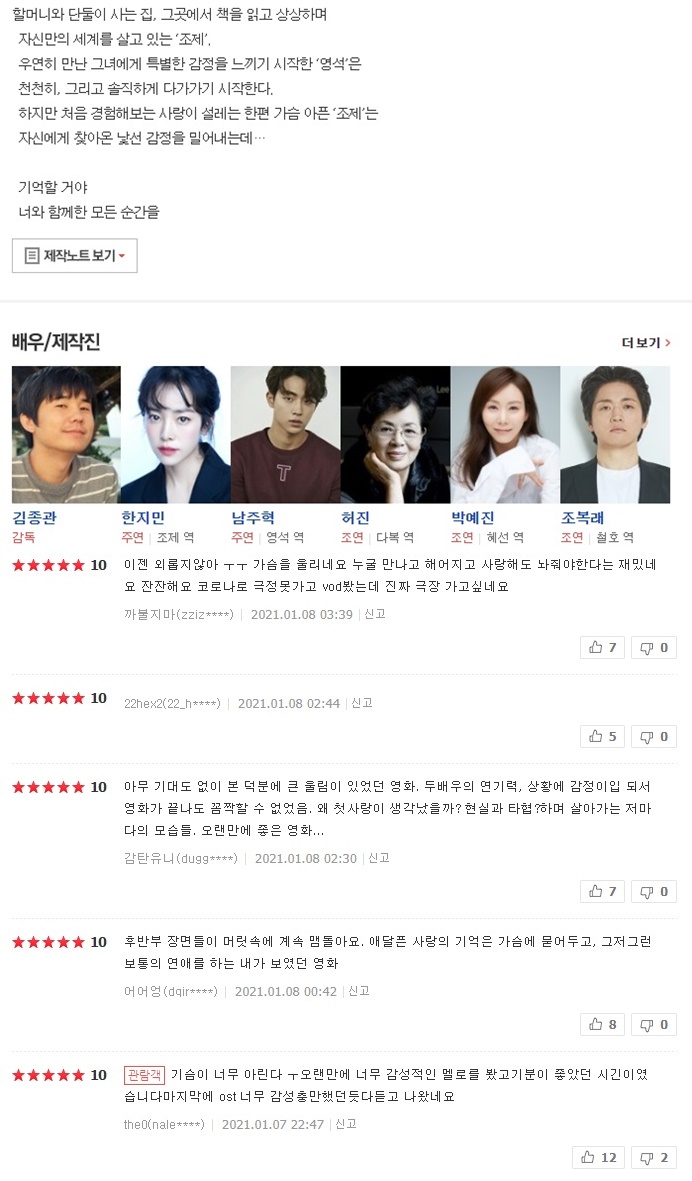This screenshot has height=1181, width=692.
Task: Like the review by 어어엉
Action: pyautogui.click(x=602, y=1024)
